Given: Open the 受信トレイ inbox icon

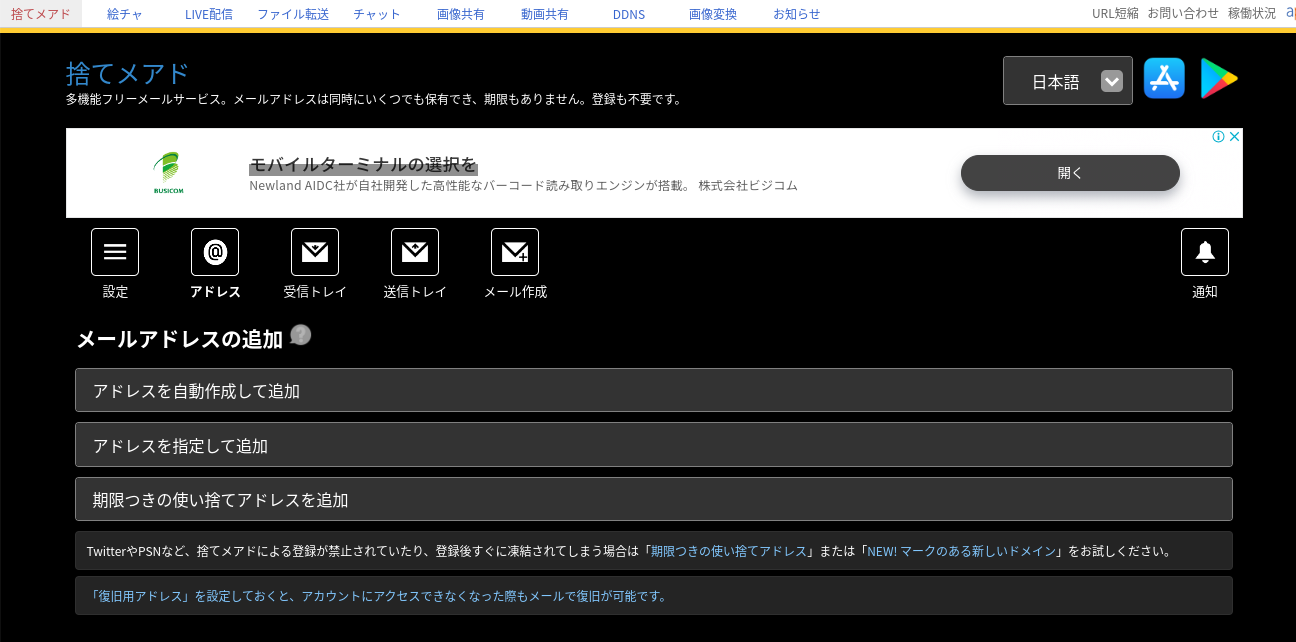Looking at the screenshot, I should pos(315,252).
